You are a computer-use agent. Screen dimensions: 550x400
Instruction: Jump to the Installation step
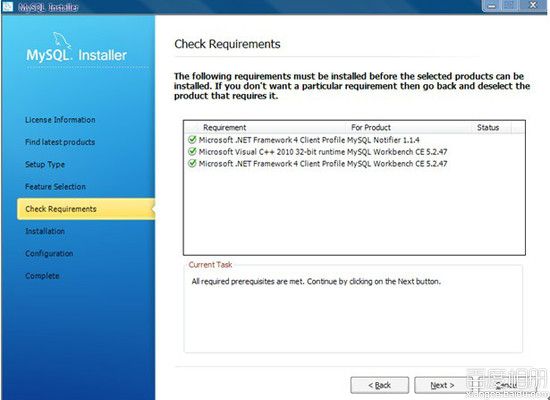point(45,231)
